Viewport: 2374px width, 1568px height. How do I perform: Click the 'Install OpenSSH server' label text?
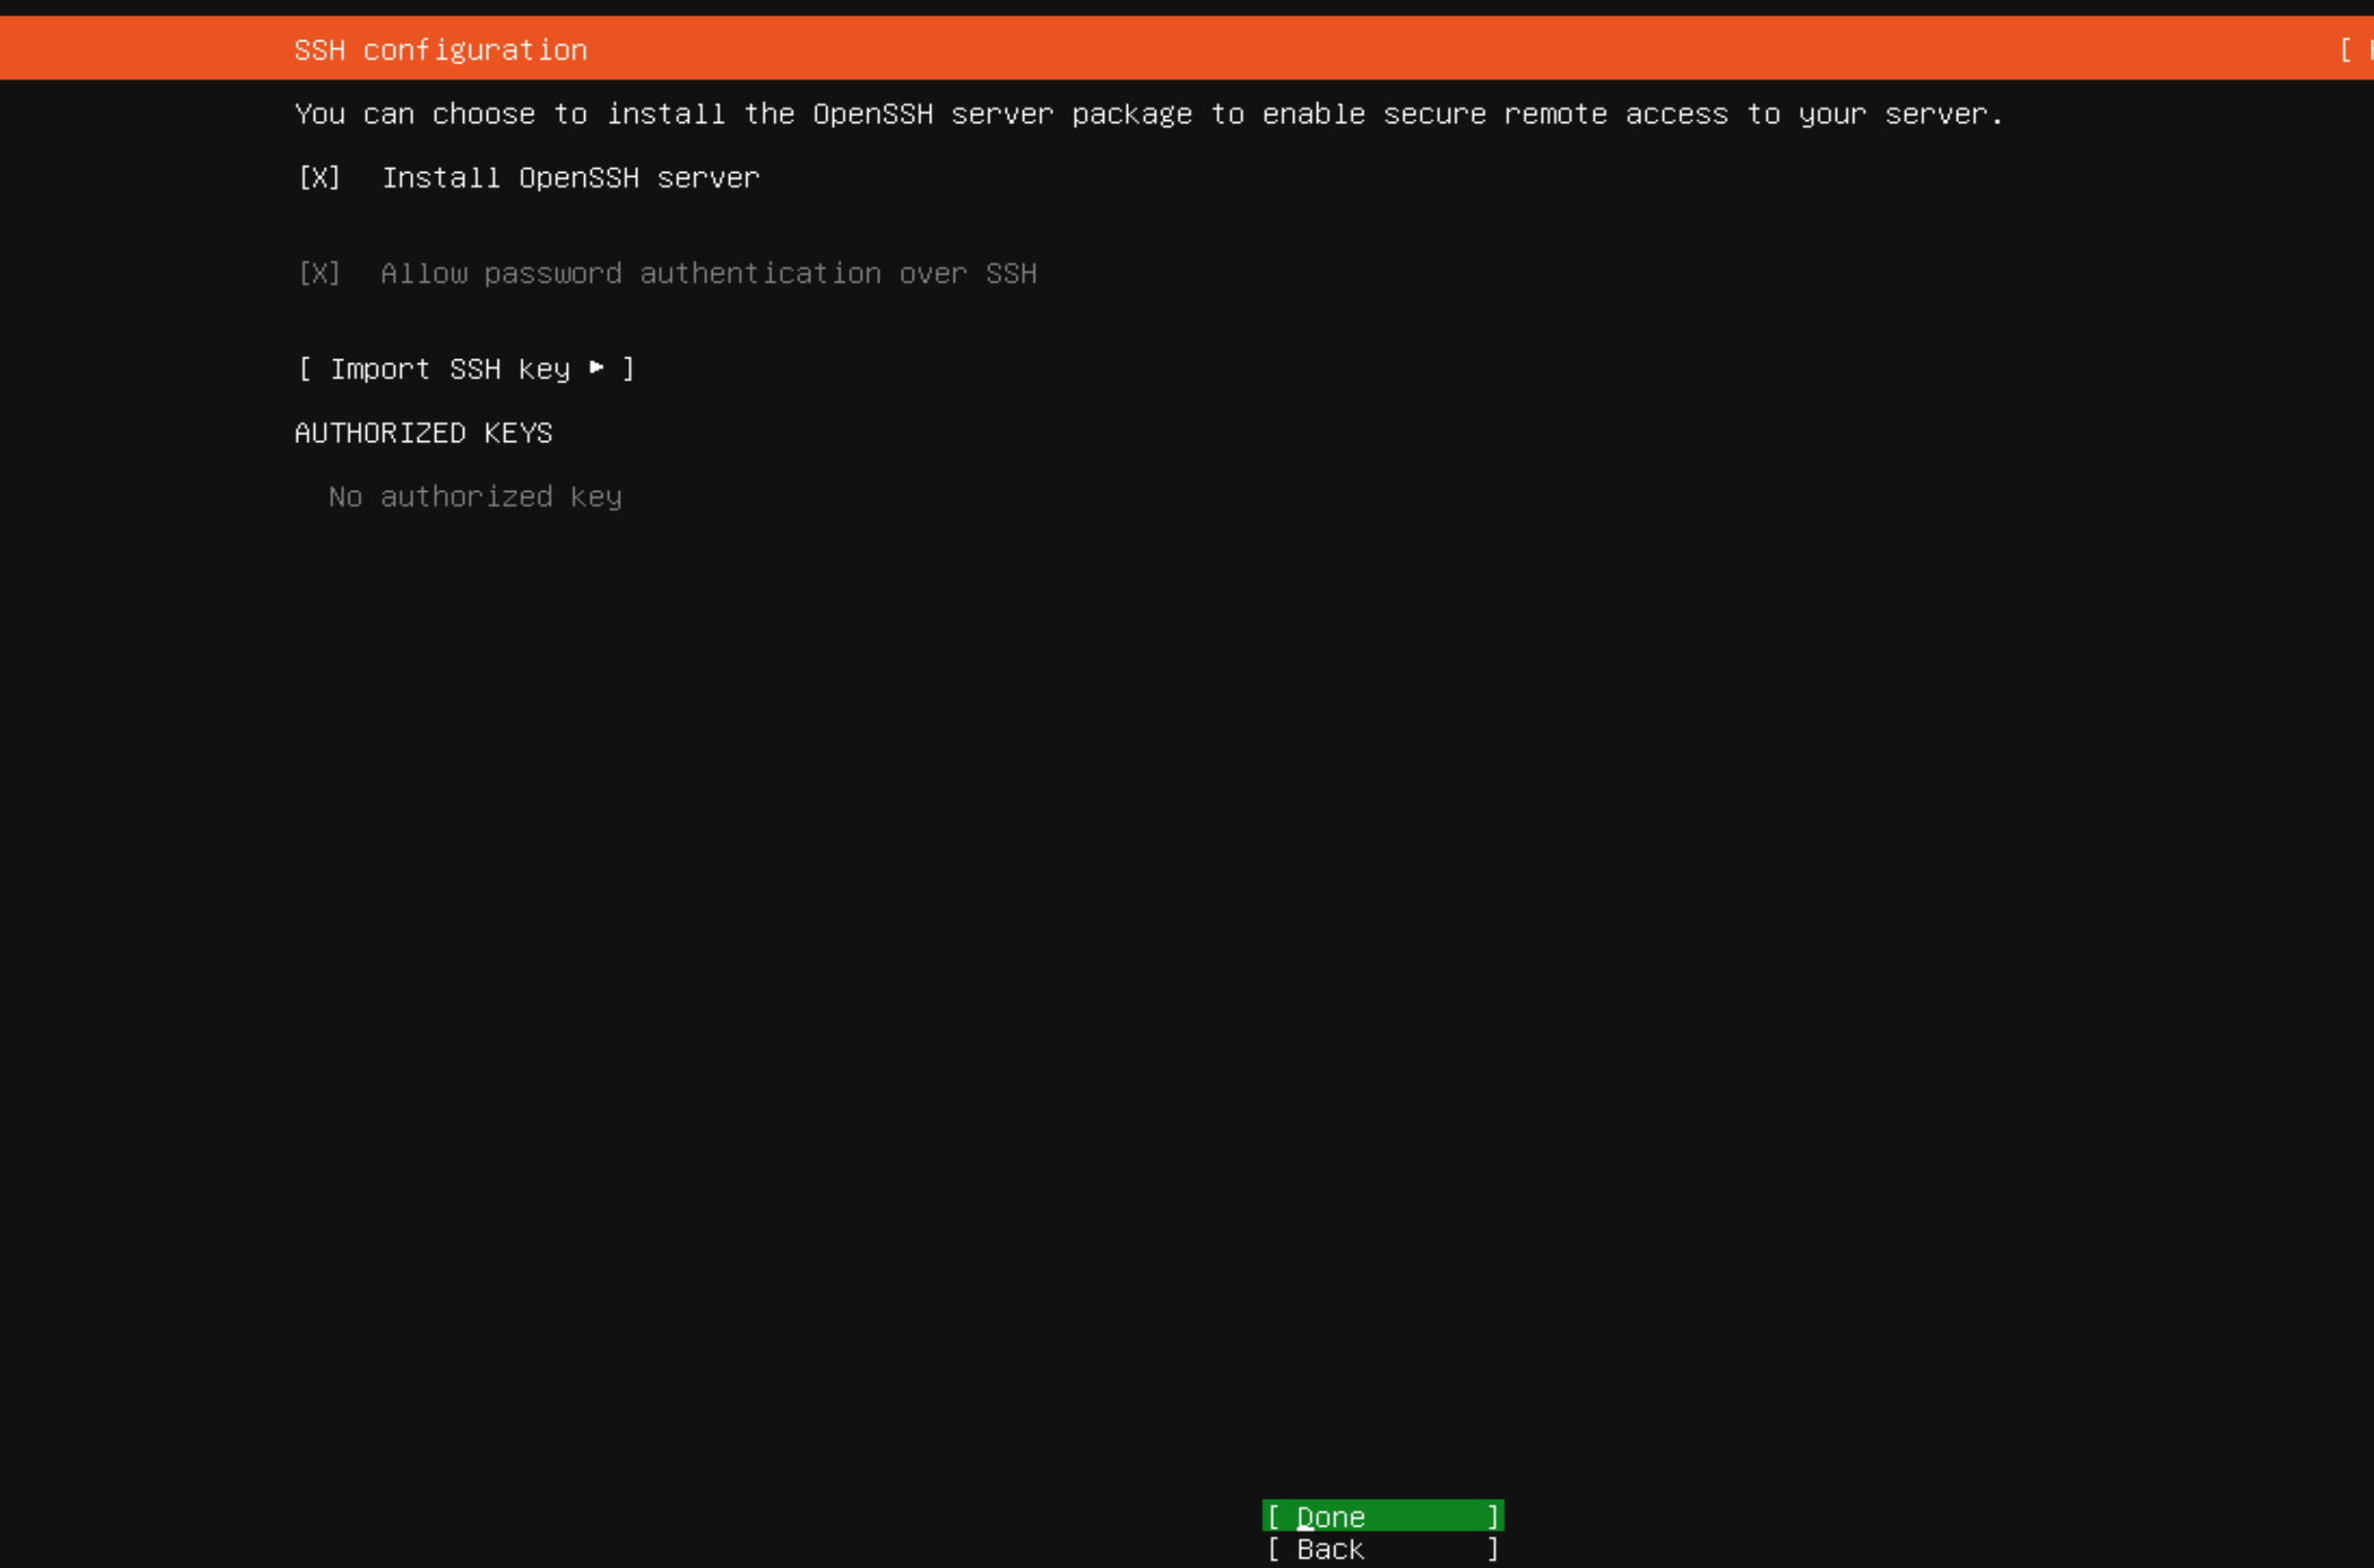570,178
